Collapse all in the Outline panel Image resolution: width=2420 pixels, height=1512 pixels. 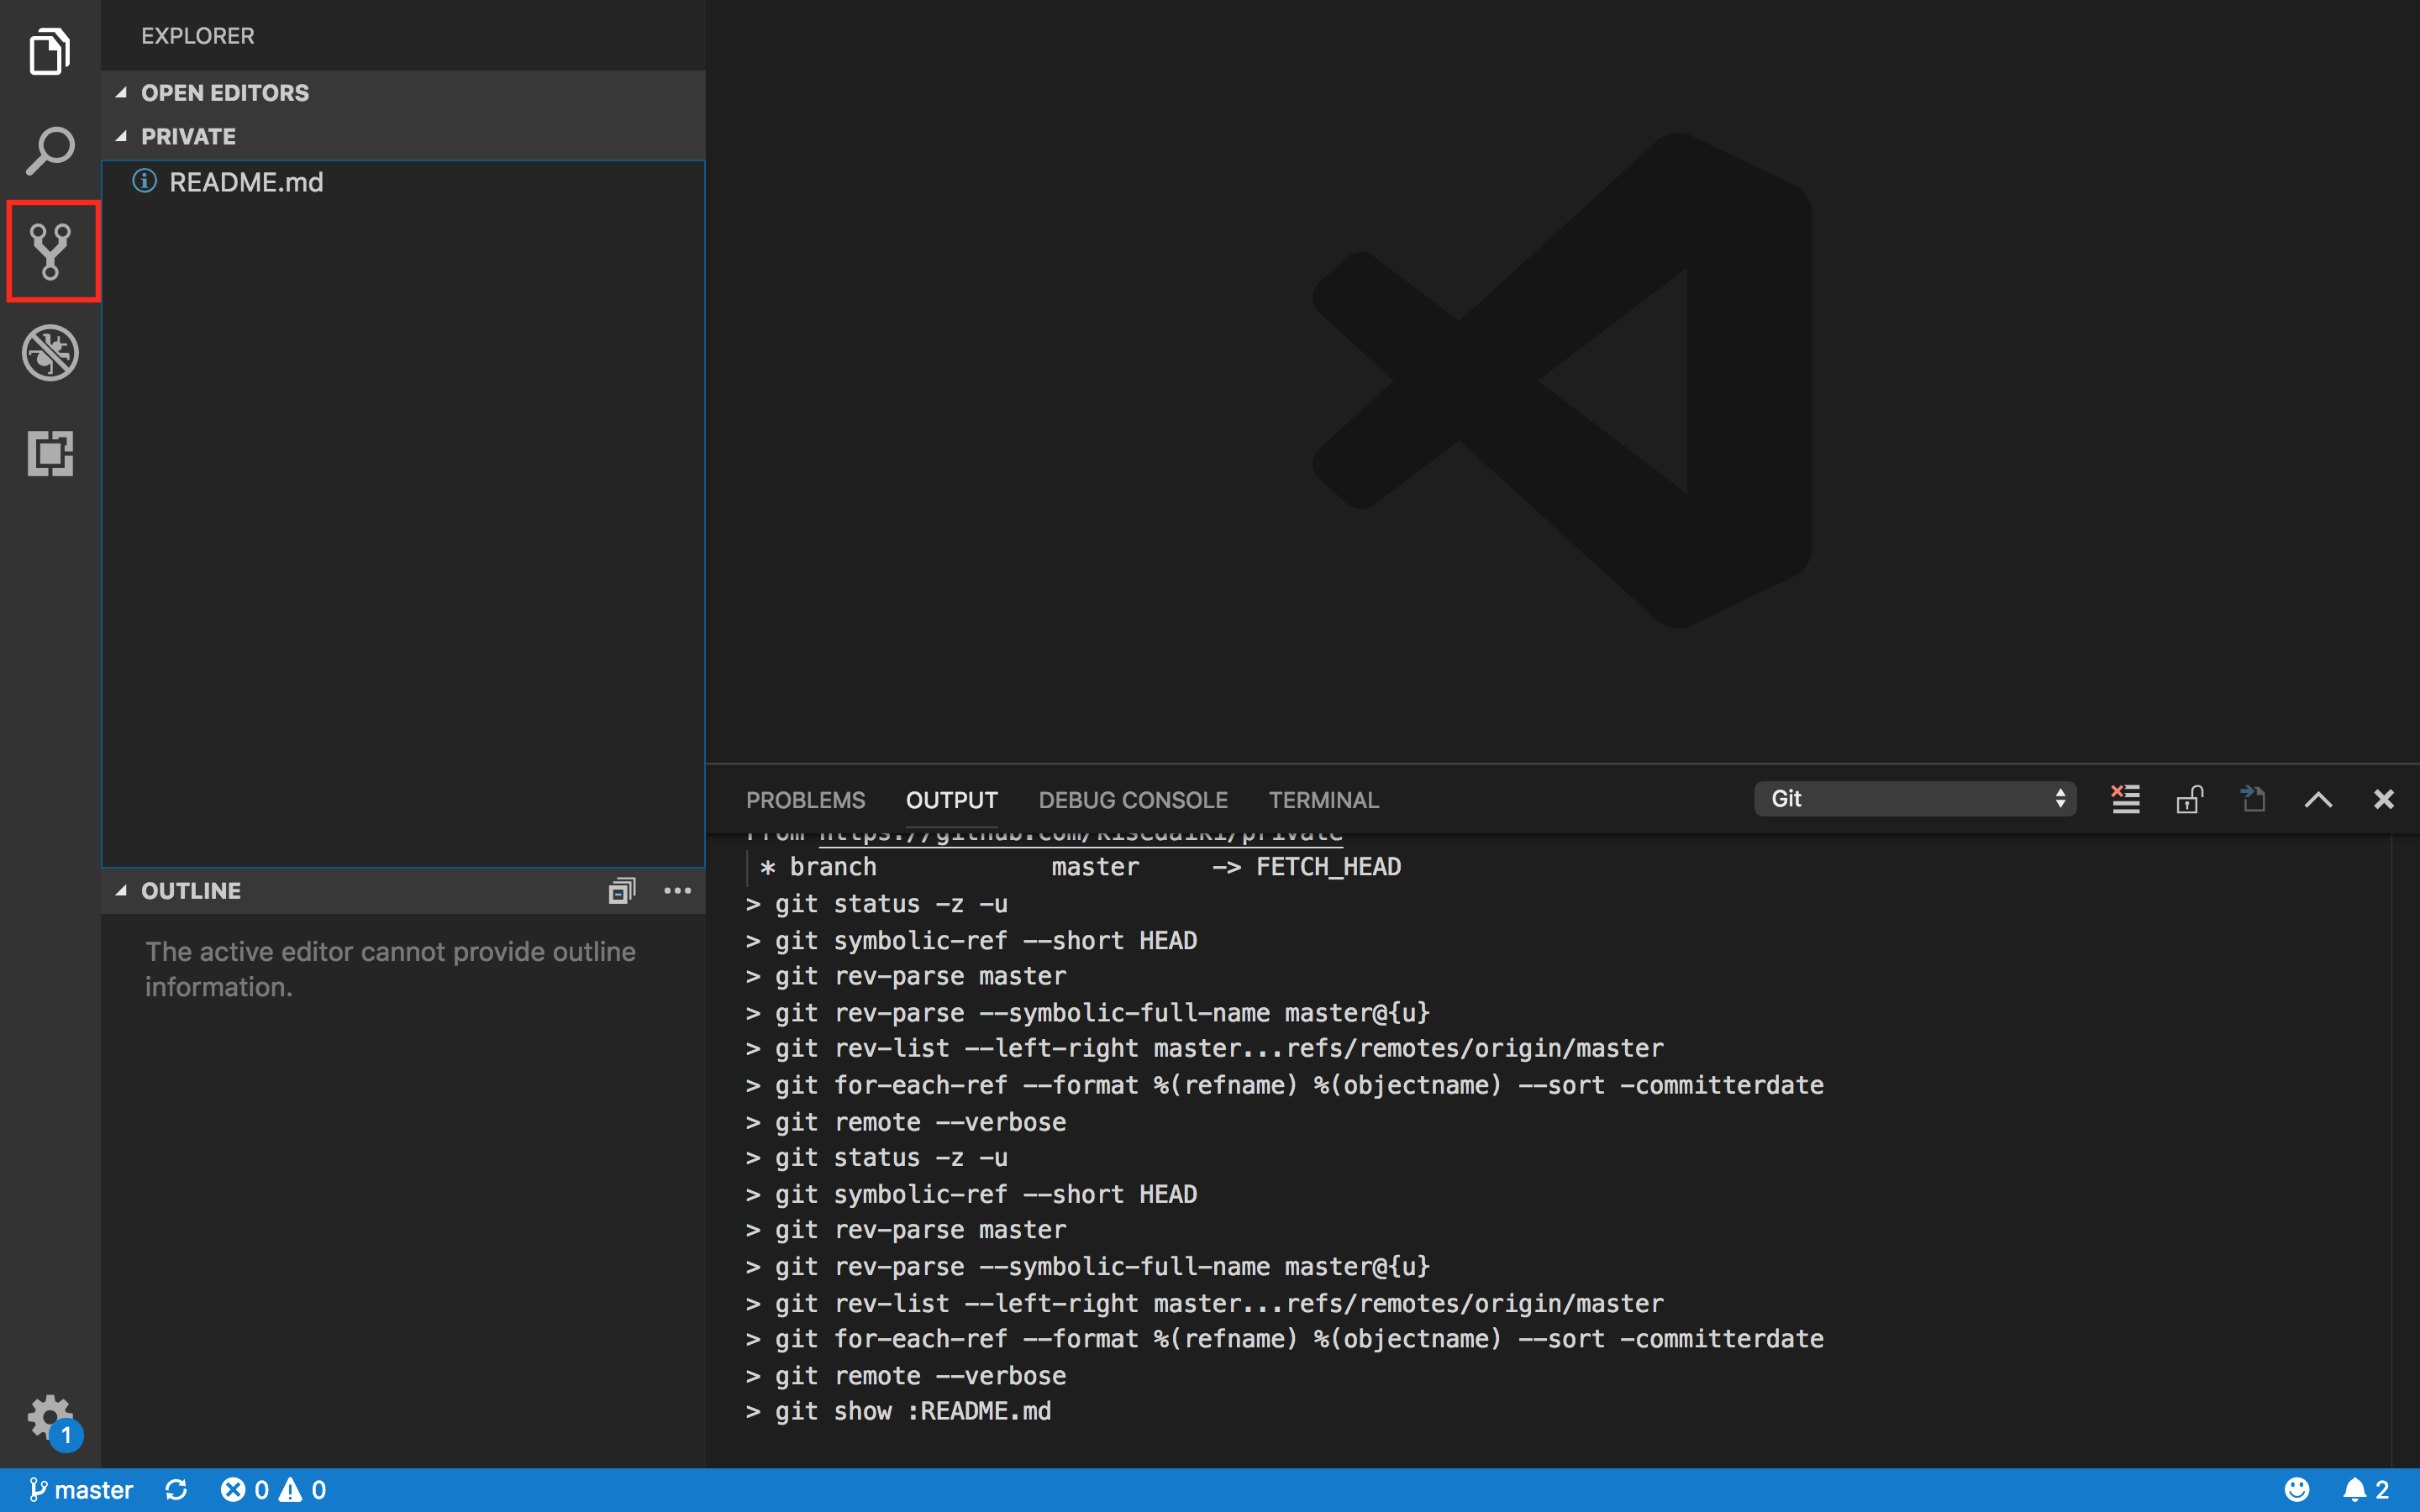622,890
